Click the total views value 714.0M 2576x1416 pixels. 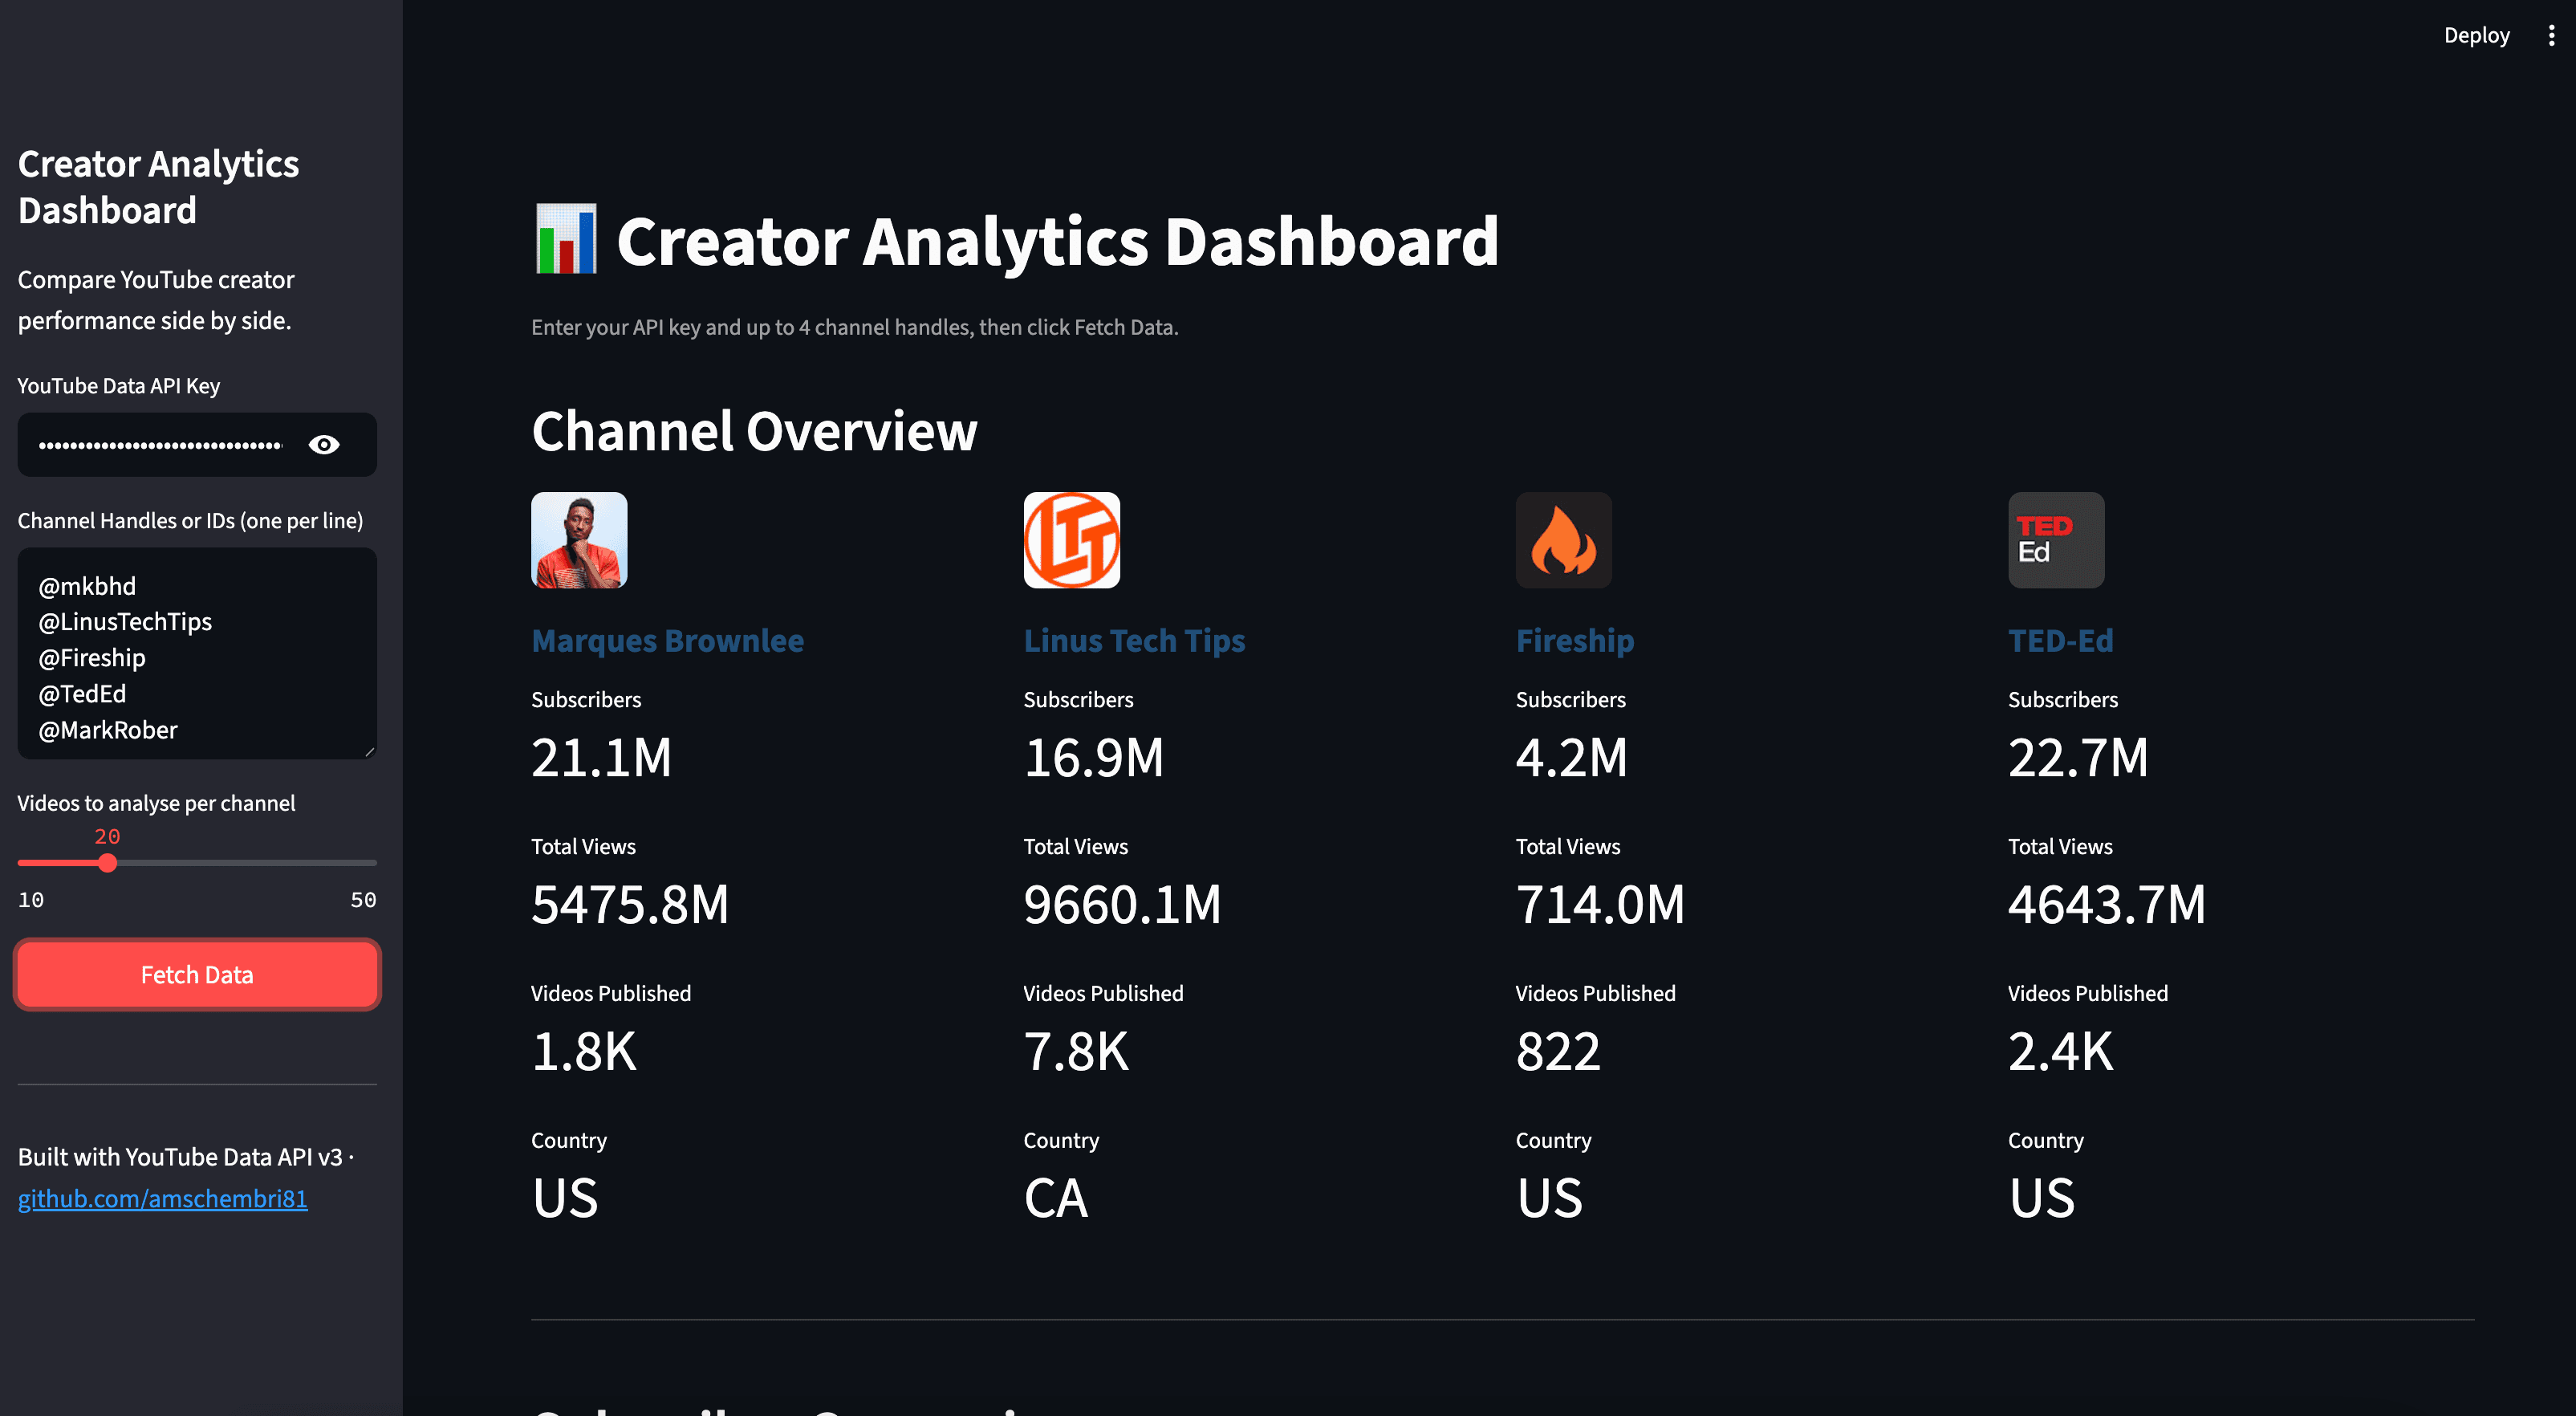pos(1600,904)
